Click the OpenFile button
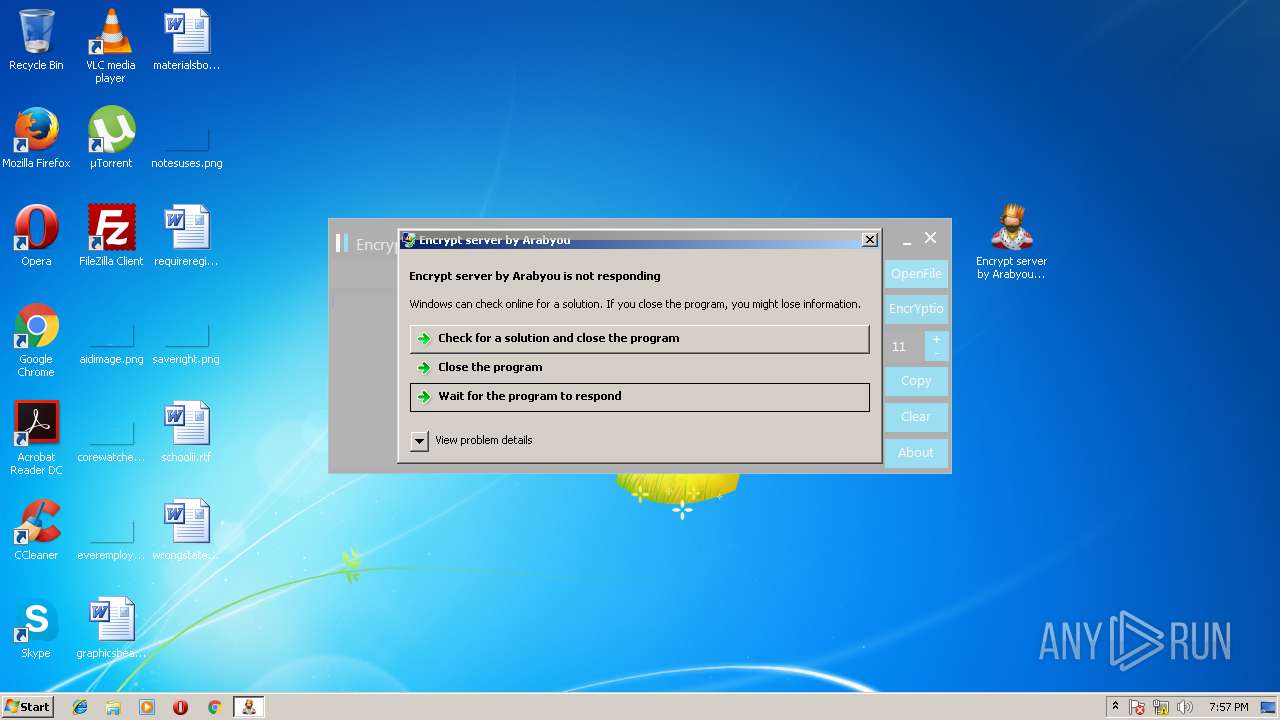1280x720 pixels. pos(916,274)
